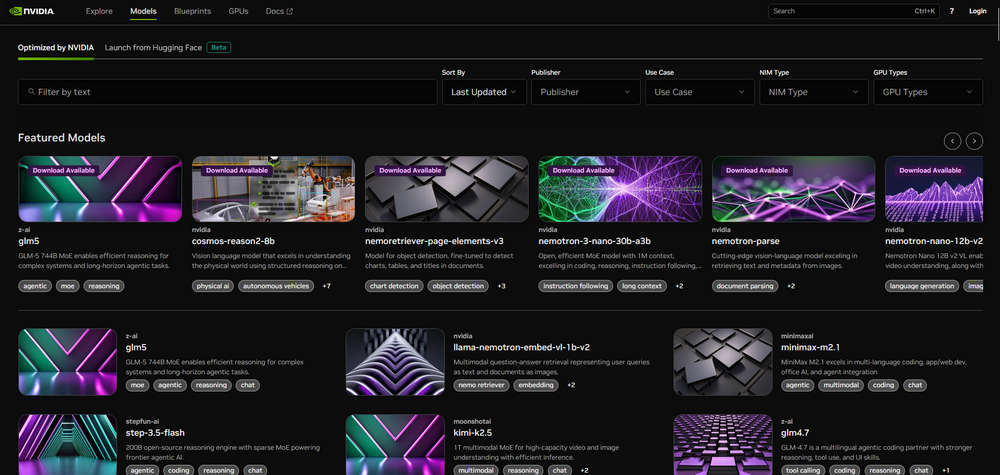Click the llama-nemotron-embed-vl-1b-v2 thumbnail image
The height and width of the screenshot is (475, 1000).
tap(395, 362)
